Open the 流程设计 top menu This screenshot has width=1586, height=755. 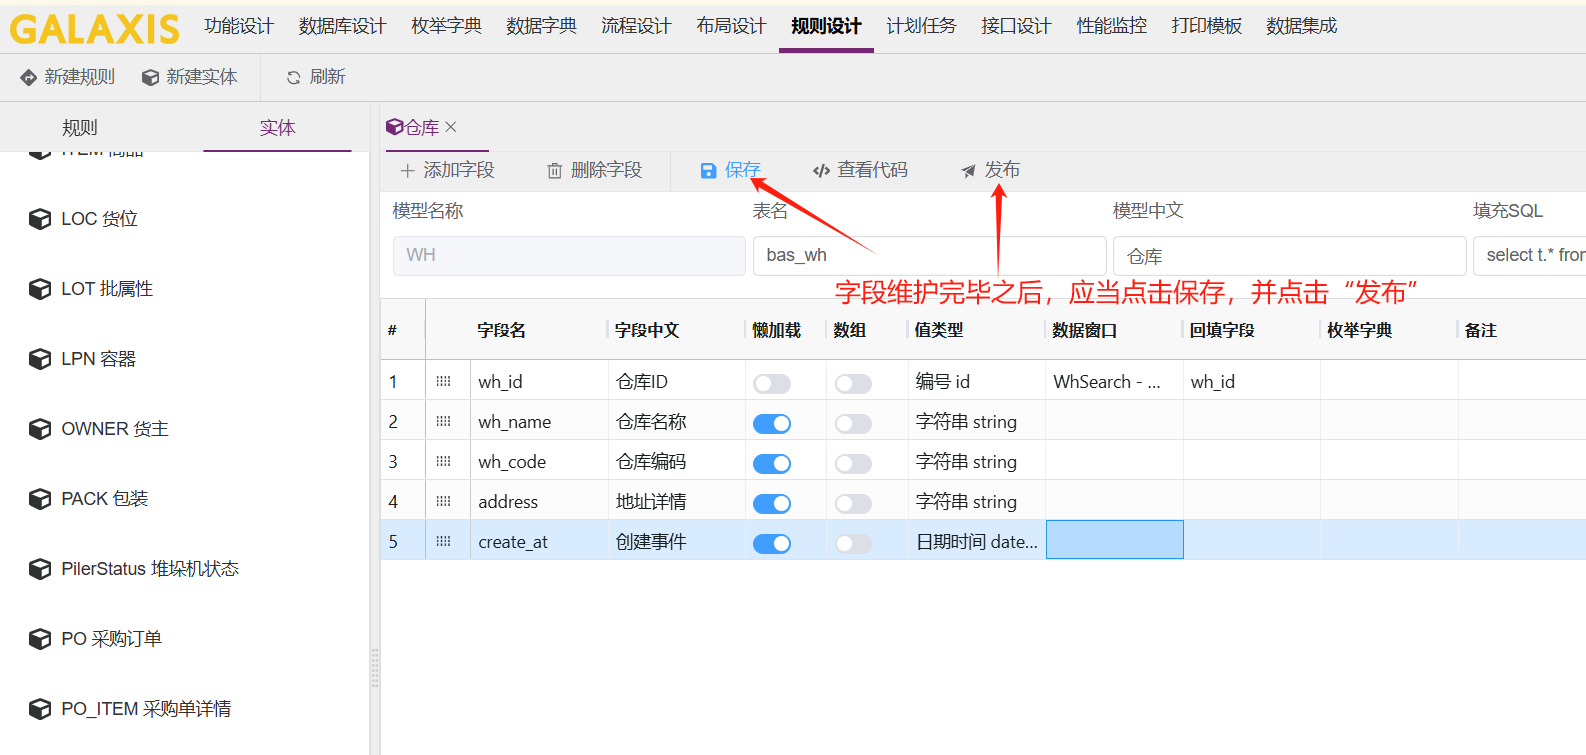tap(636, 26)
